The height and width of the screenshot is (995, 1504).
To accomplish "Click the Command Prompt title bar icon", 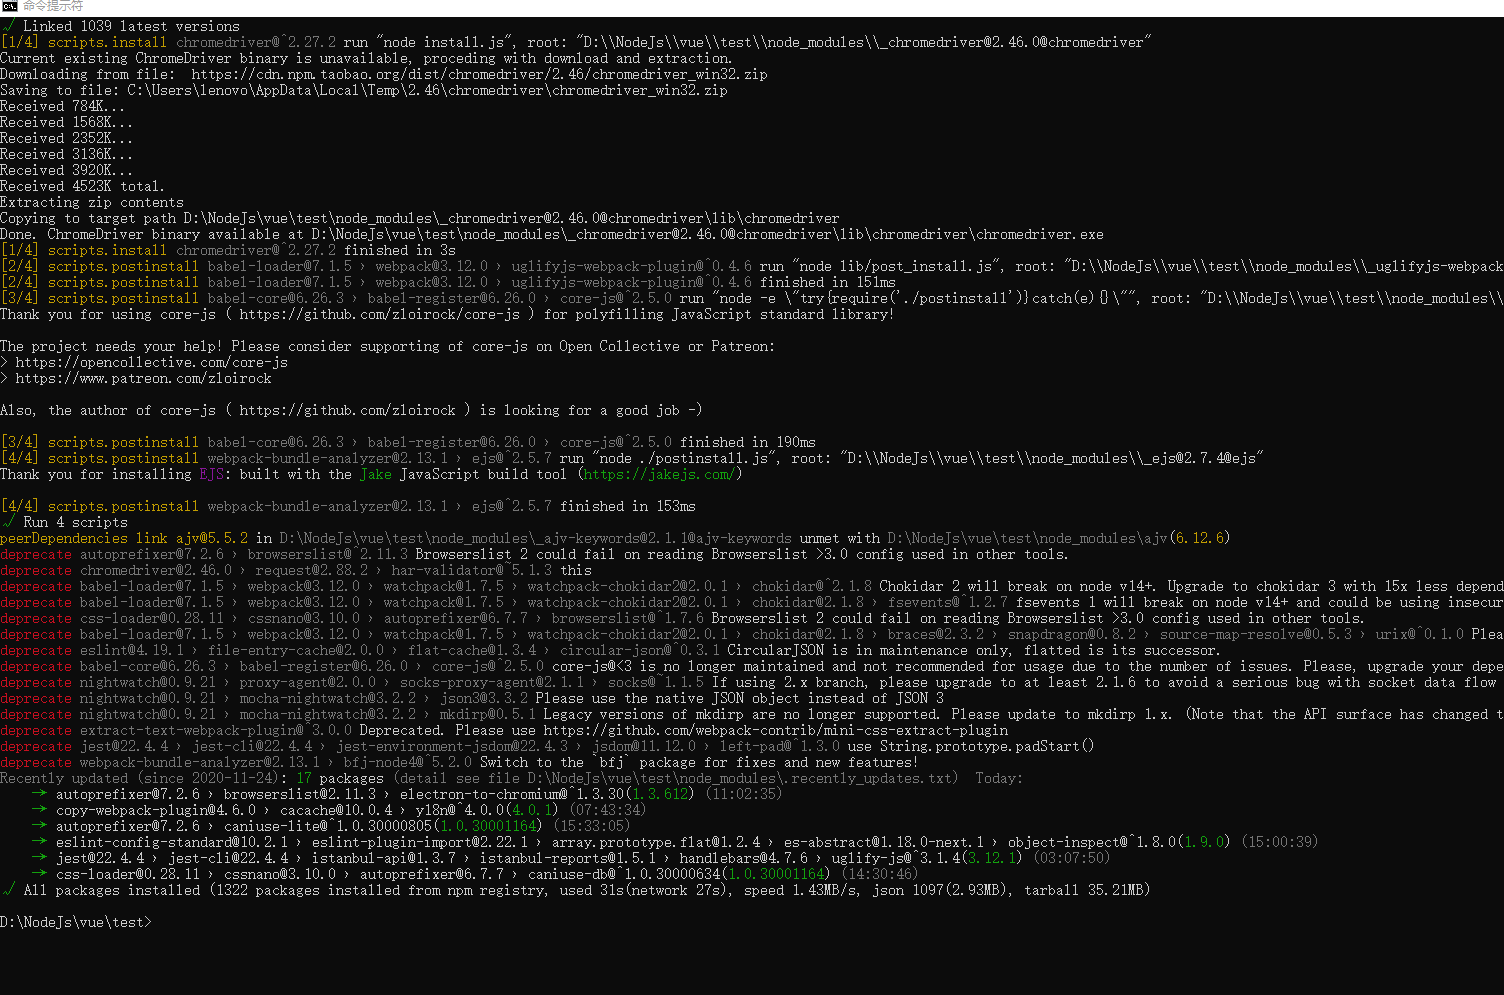I will coord(10,6).
